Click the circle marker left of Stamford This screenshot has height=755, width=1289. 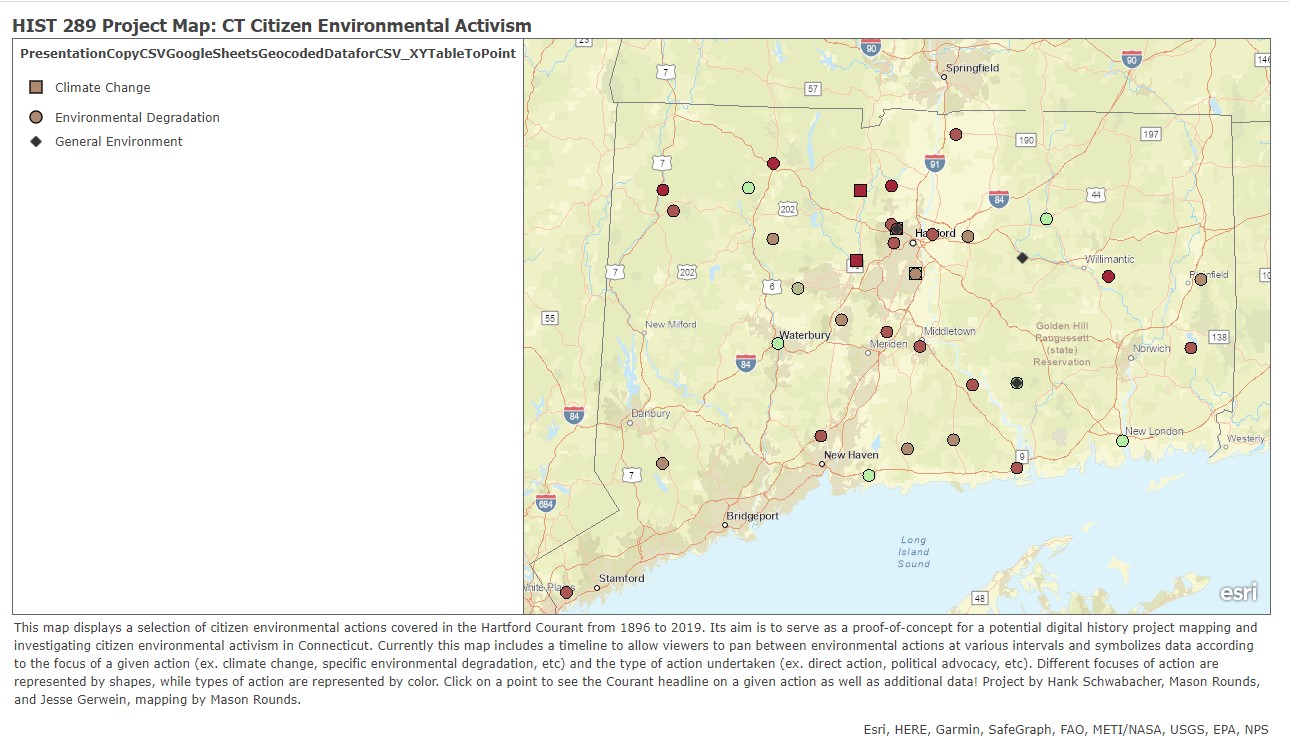(566, 592)
